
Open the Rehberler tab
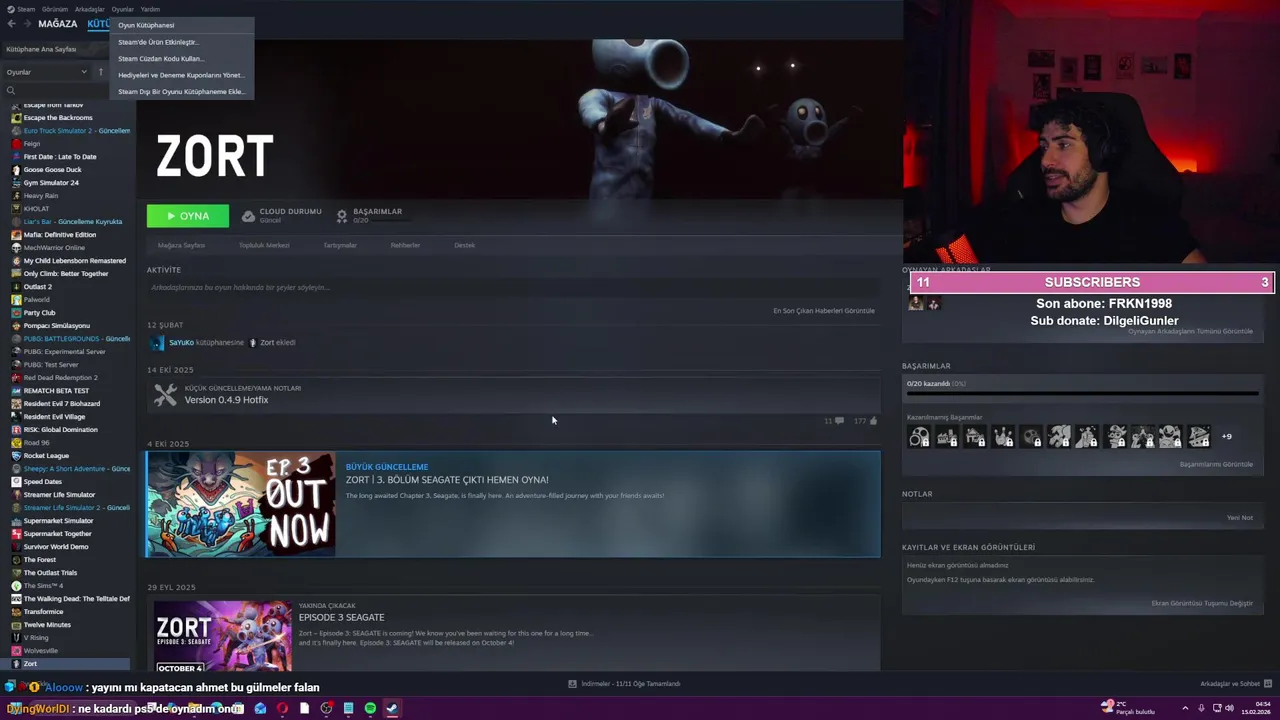coord(405,245)
